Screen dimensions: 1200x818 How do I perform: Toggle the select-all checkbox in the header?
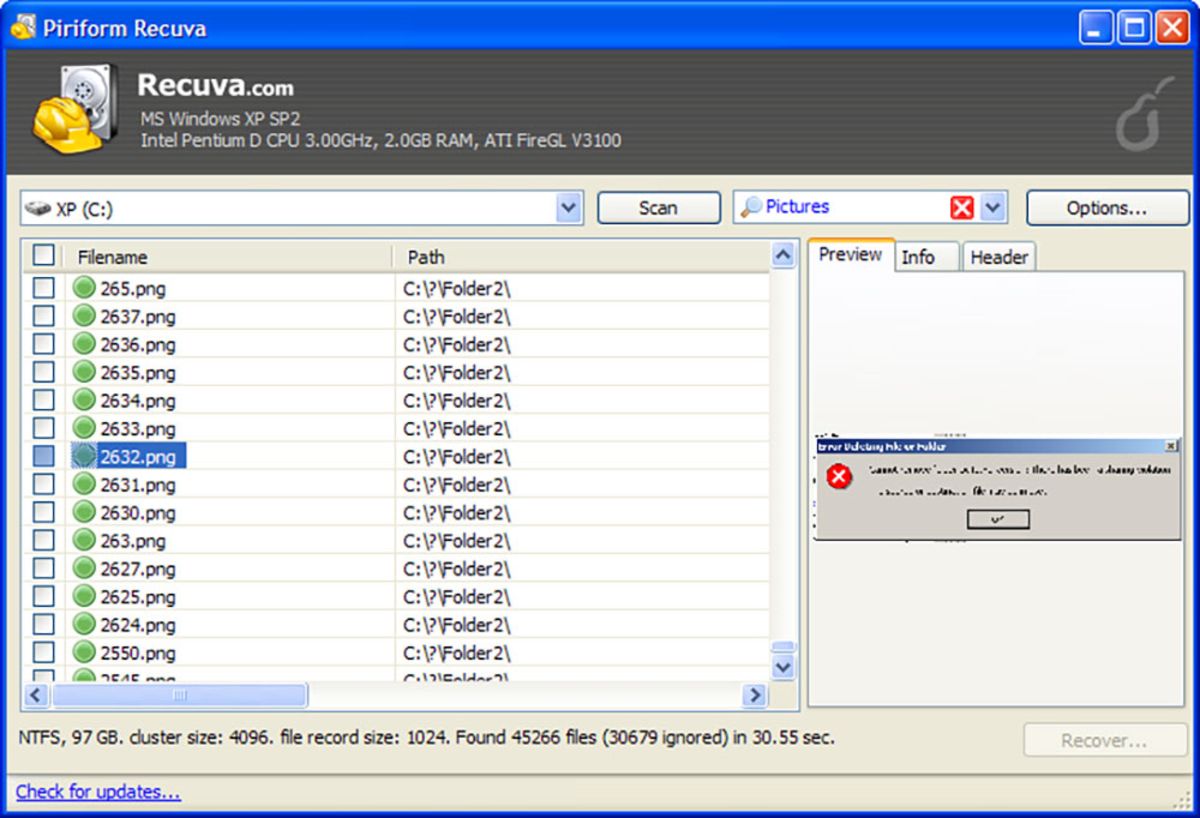coord(43,256)
